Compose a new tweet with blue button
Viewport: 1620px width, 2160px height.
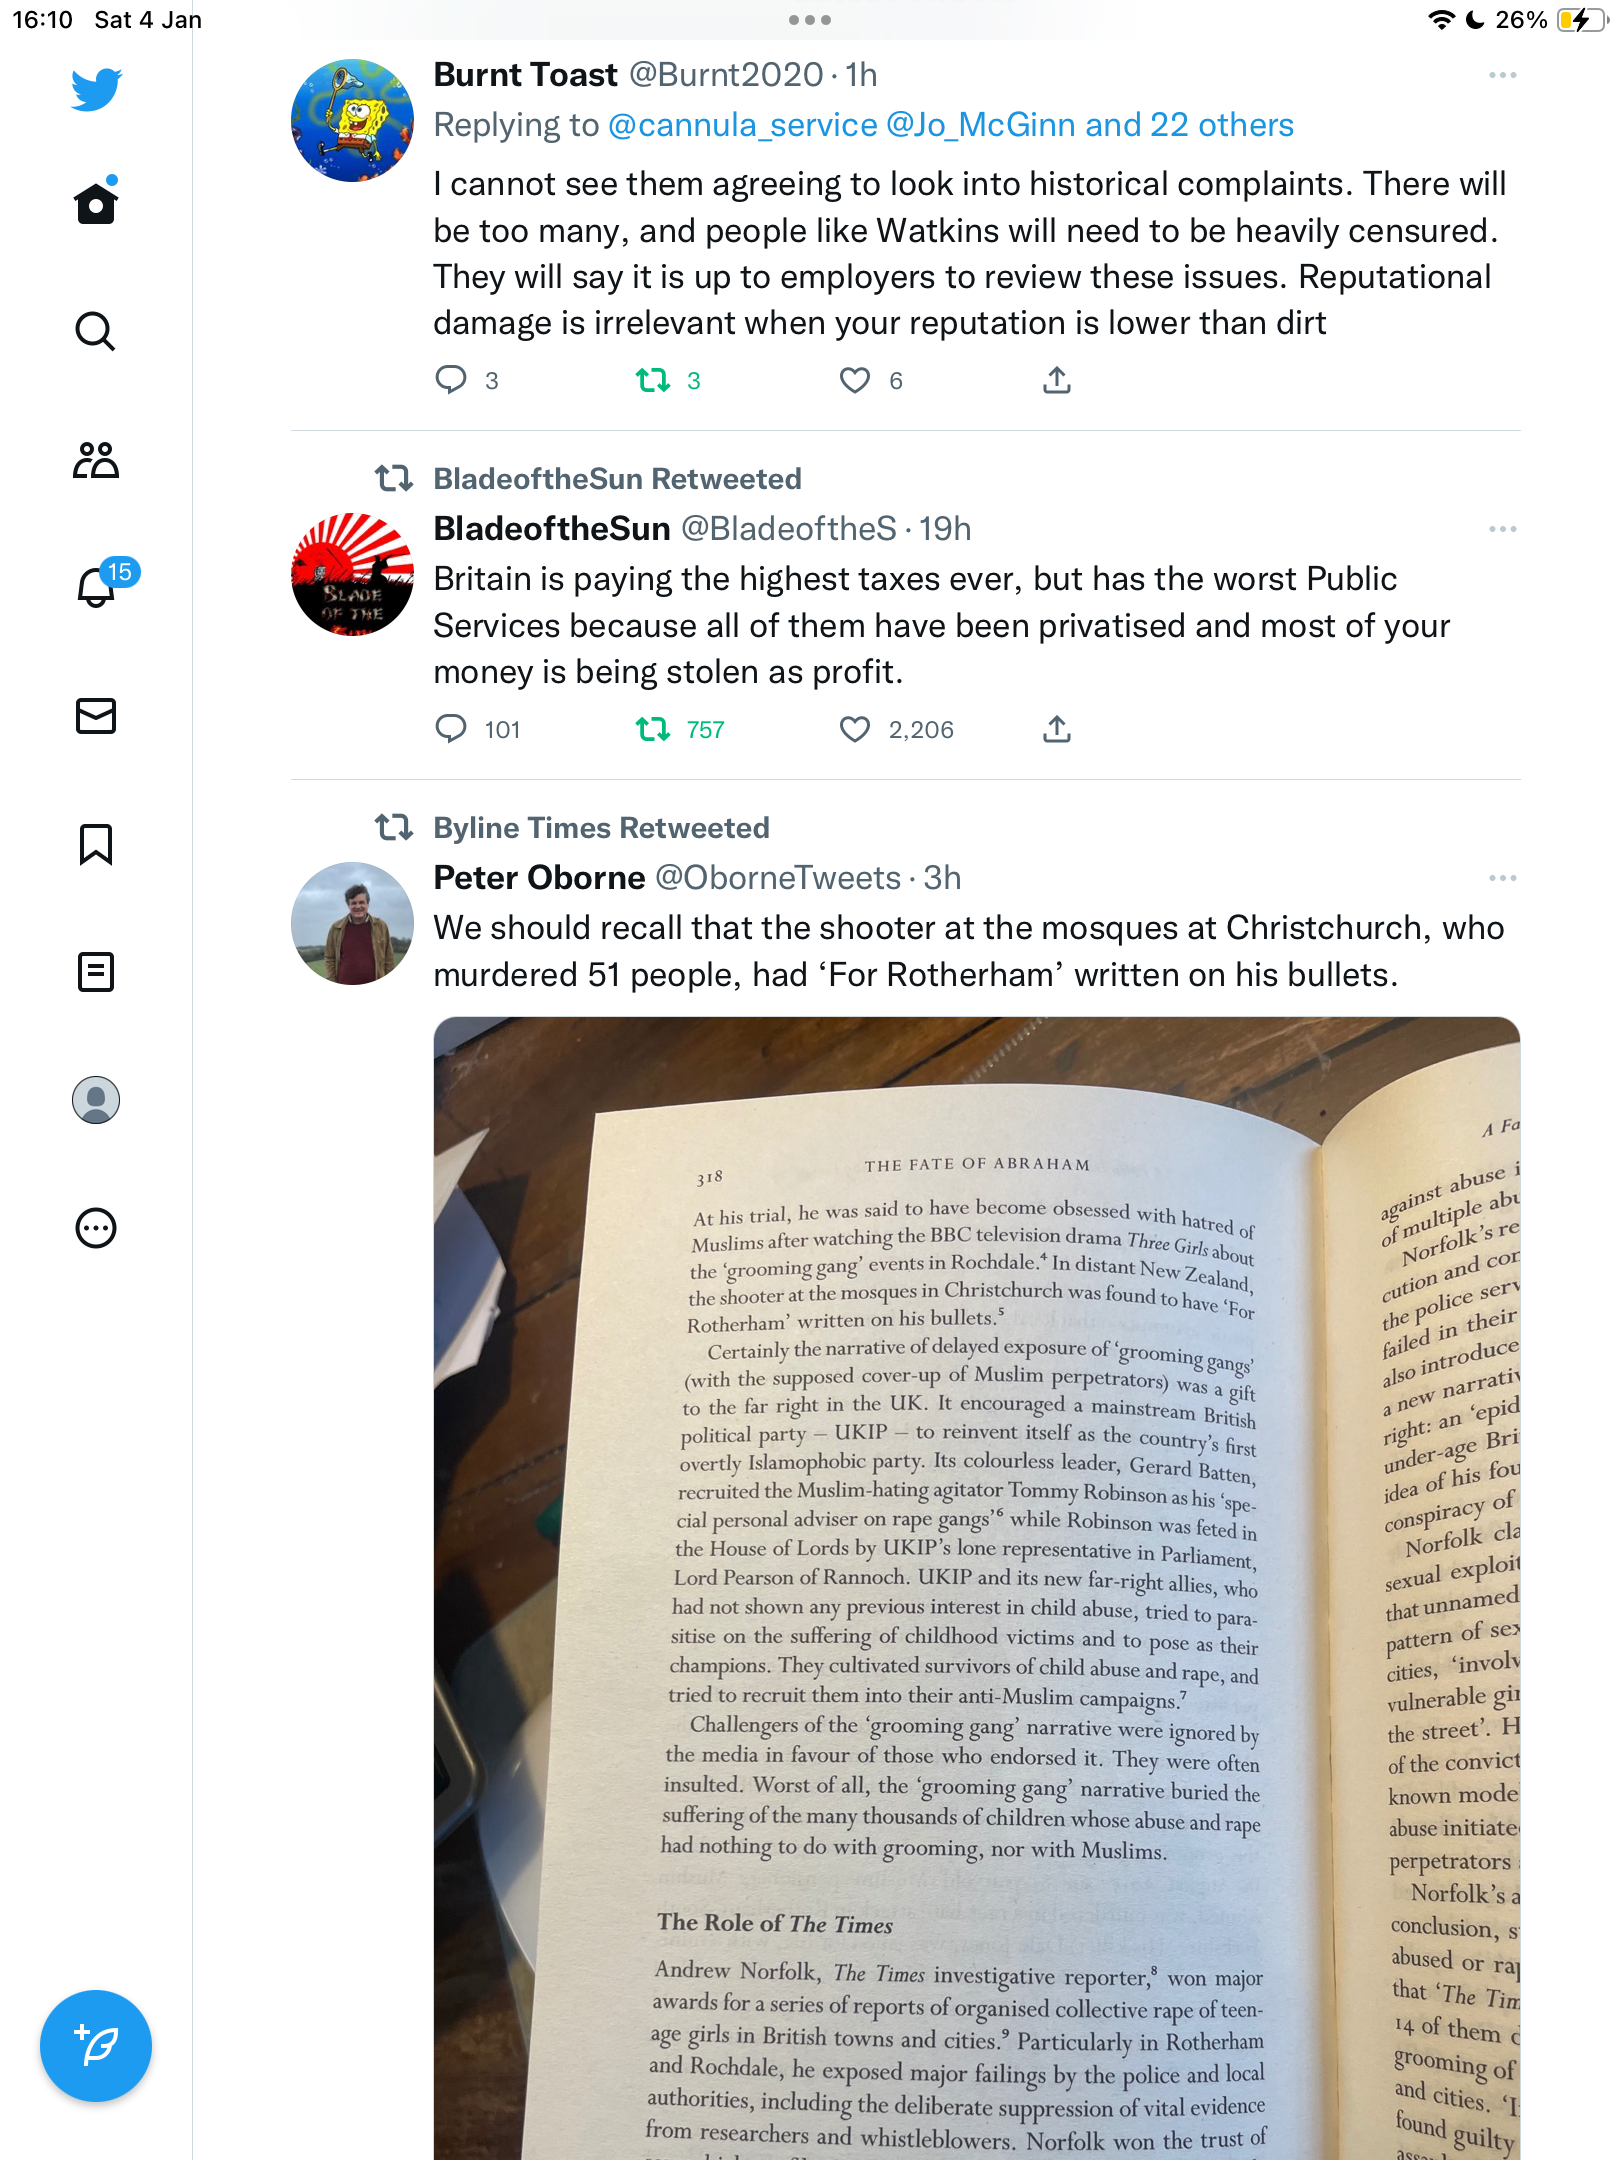pos(96,2046)
